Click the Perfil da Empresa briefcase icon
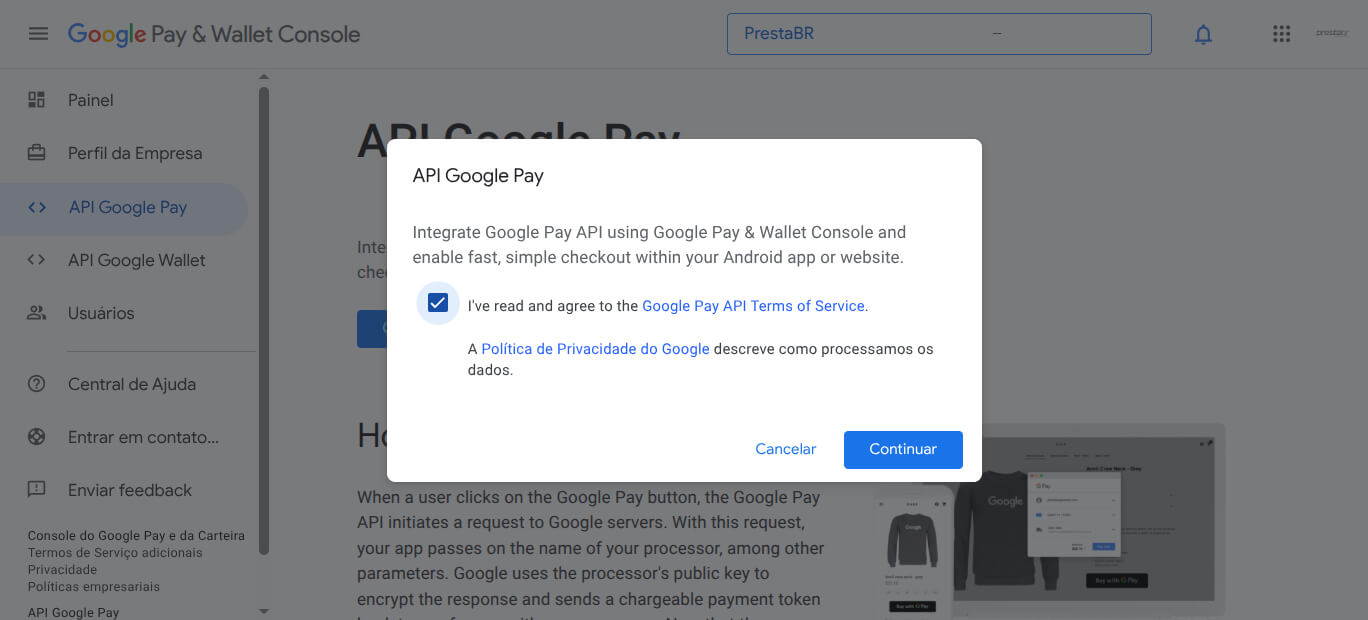This screenshot has width=1368, height=620. tap(37, 153)
